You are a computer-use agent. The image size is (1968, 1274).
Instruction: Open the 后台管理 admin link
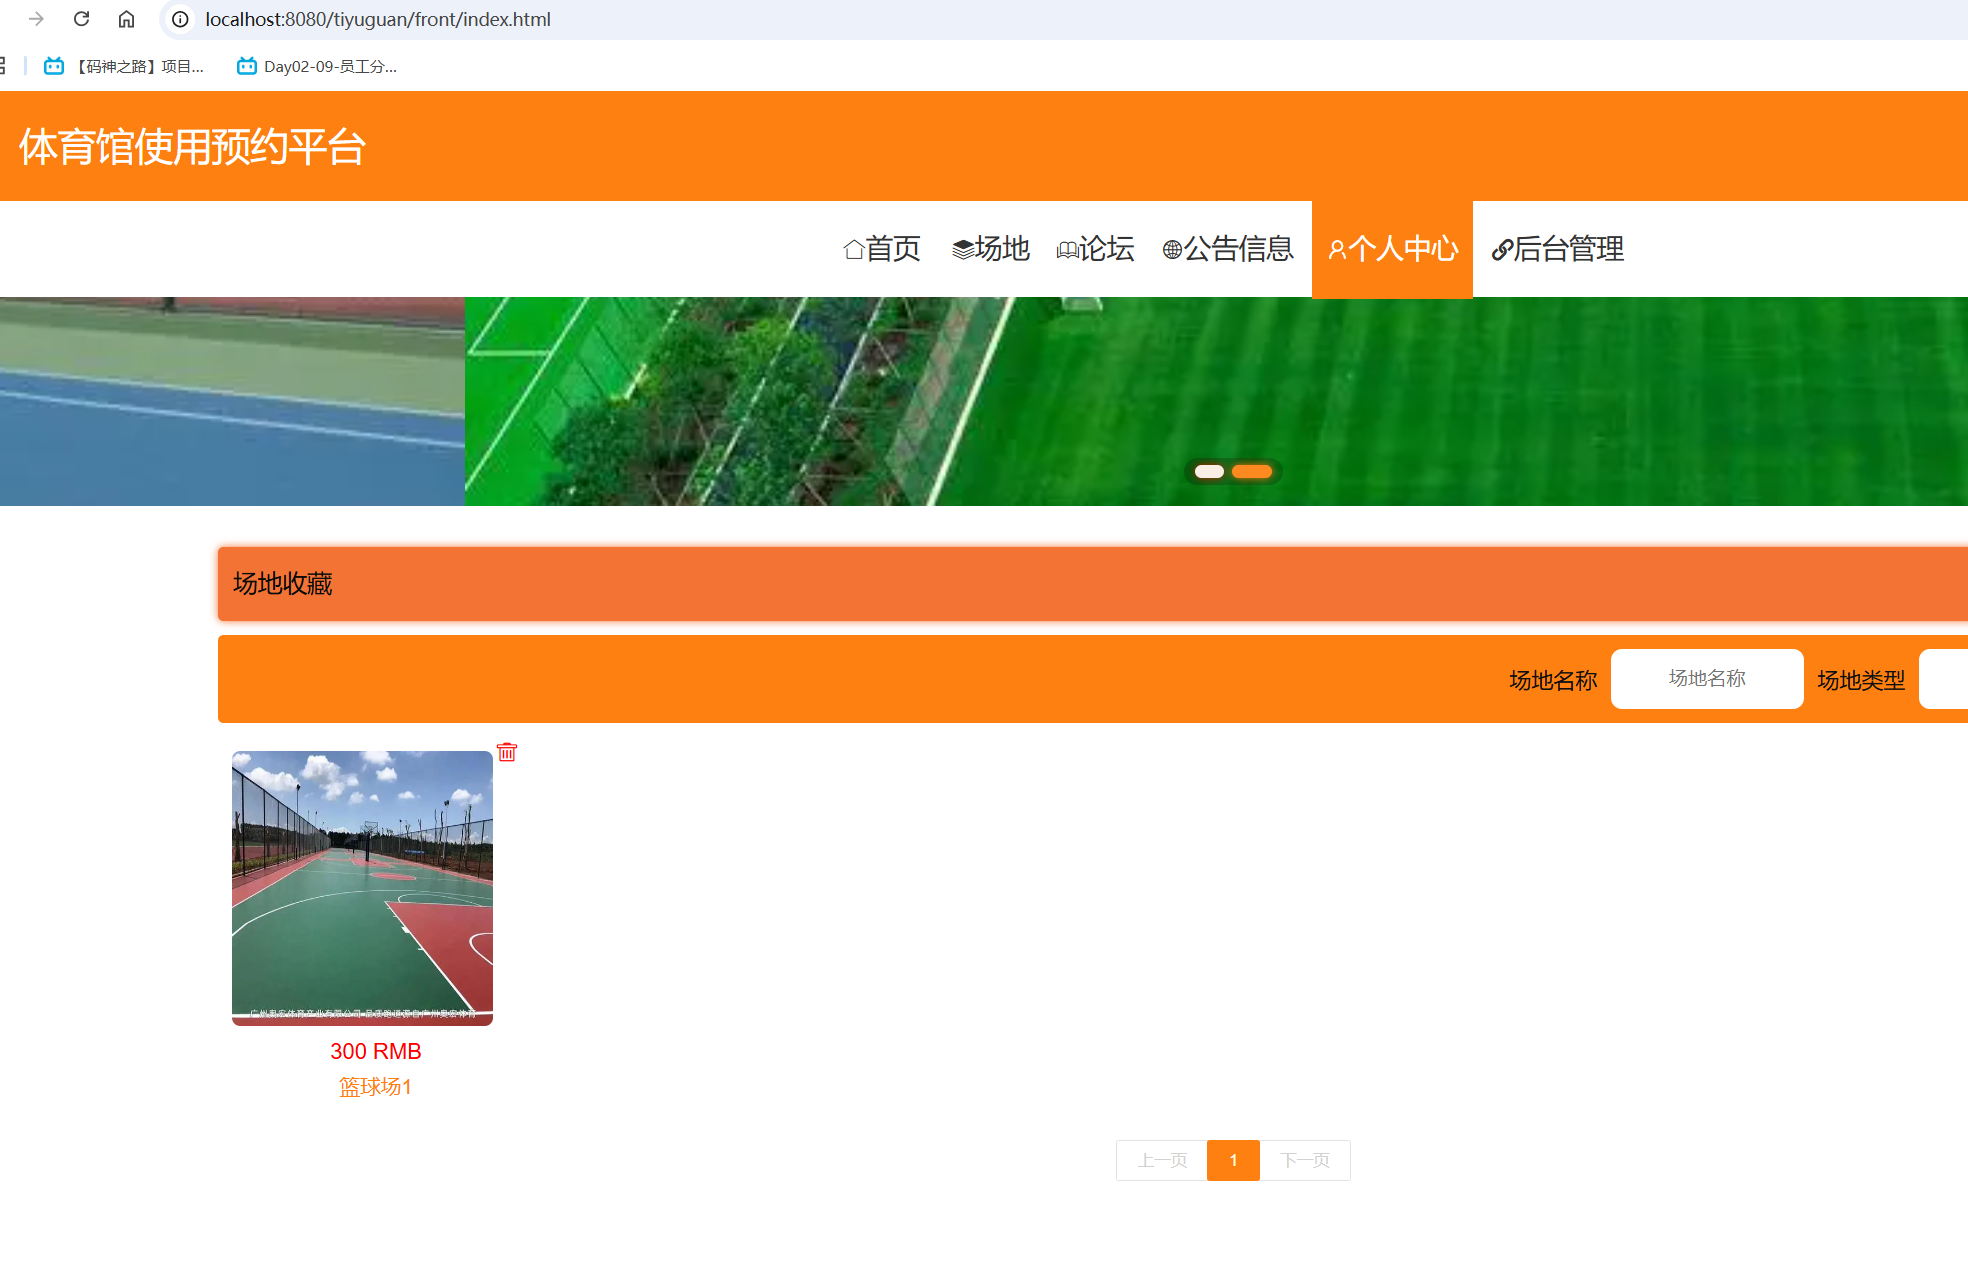pos(1557,249)
